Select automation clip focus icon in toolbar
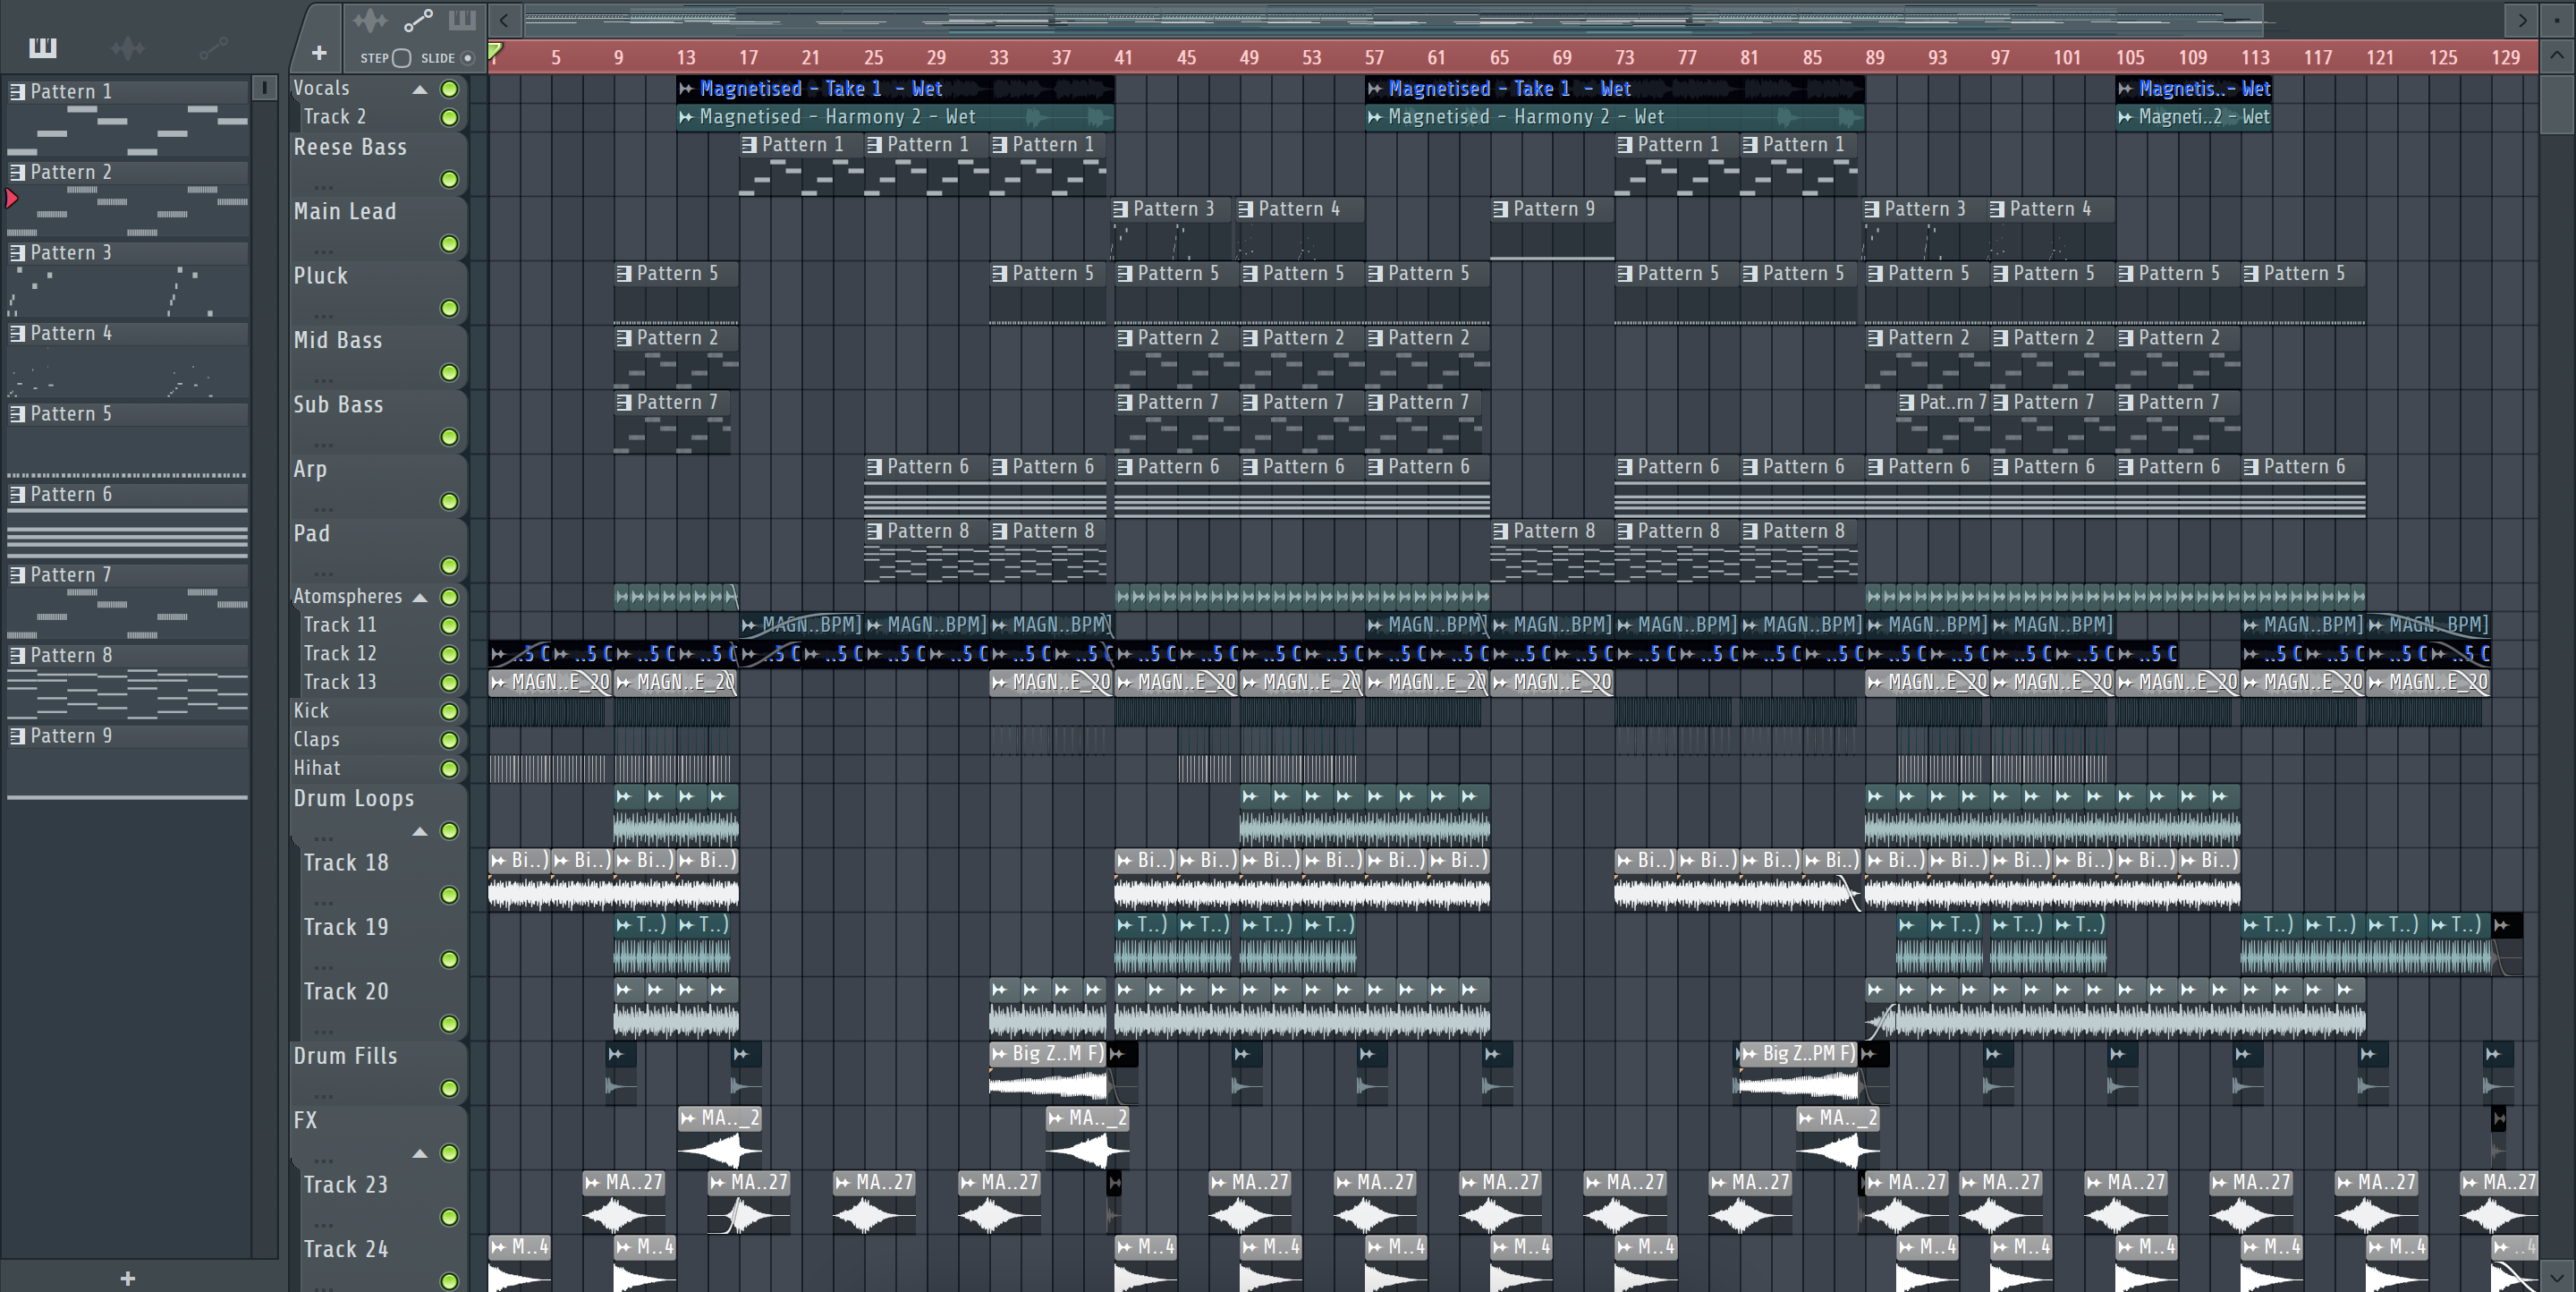 [x=418, y=20]
